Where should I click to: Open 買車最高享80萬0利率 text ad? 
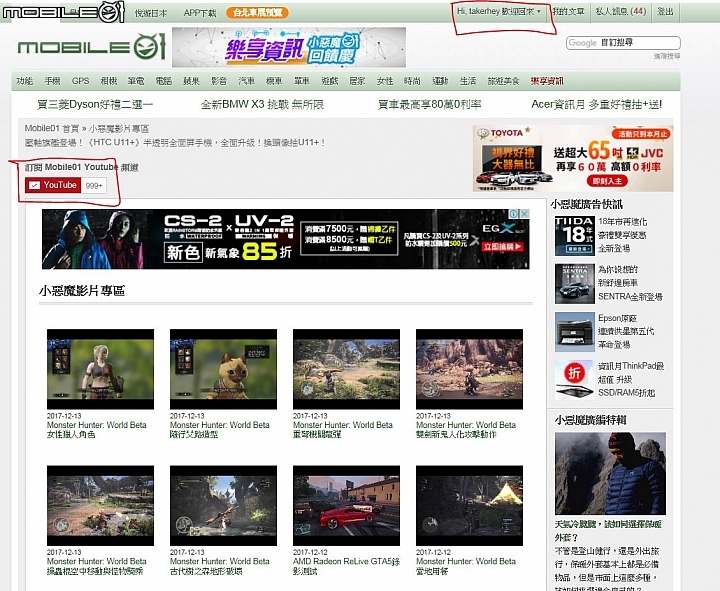click(429, 105)
